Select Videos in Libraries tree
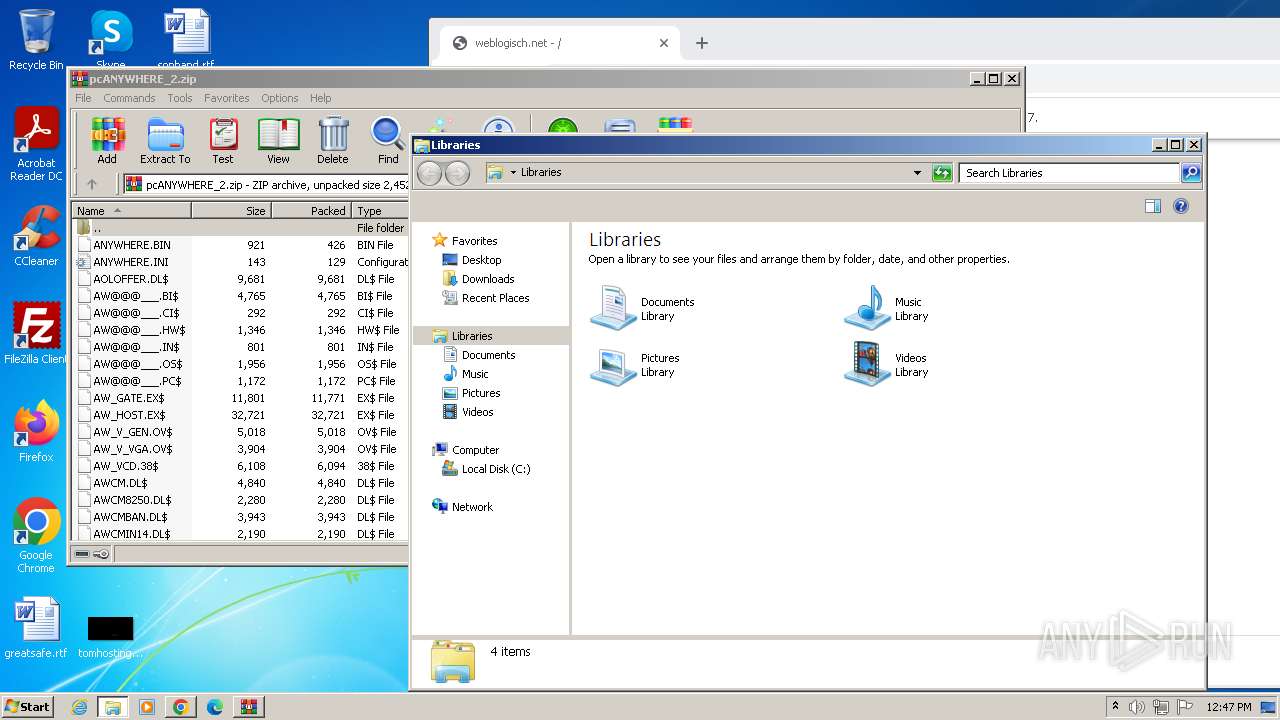This screenshot has width=1280, height=720. click(477, 412)
